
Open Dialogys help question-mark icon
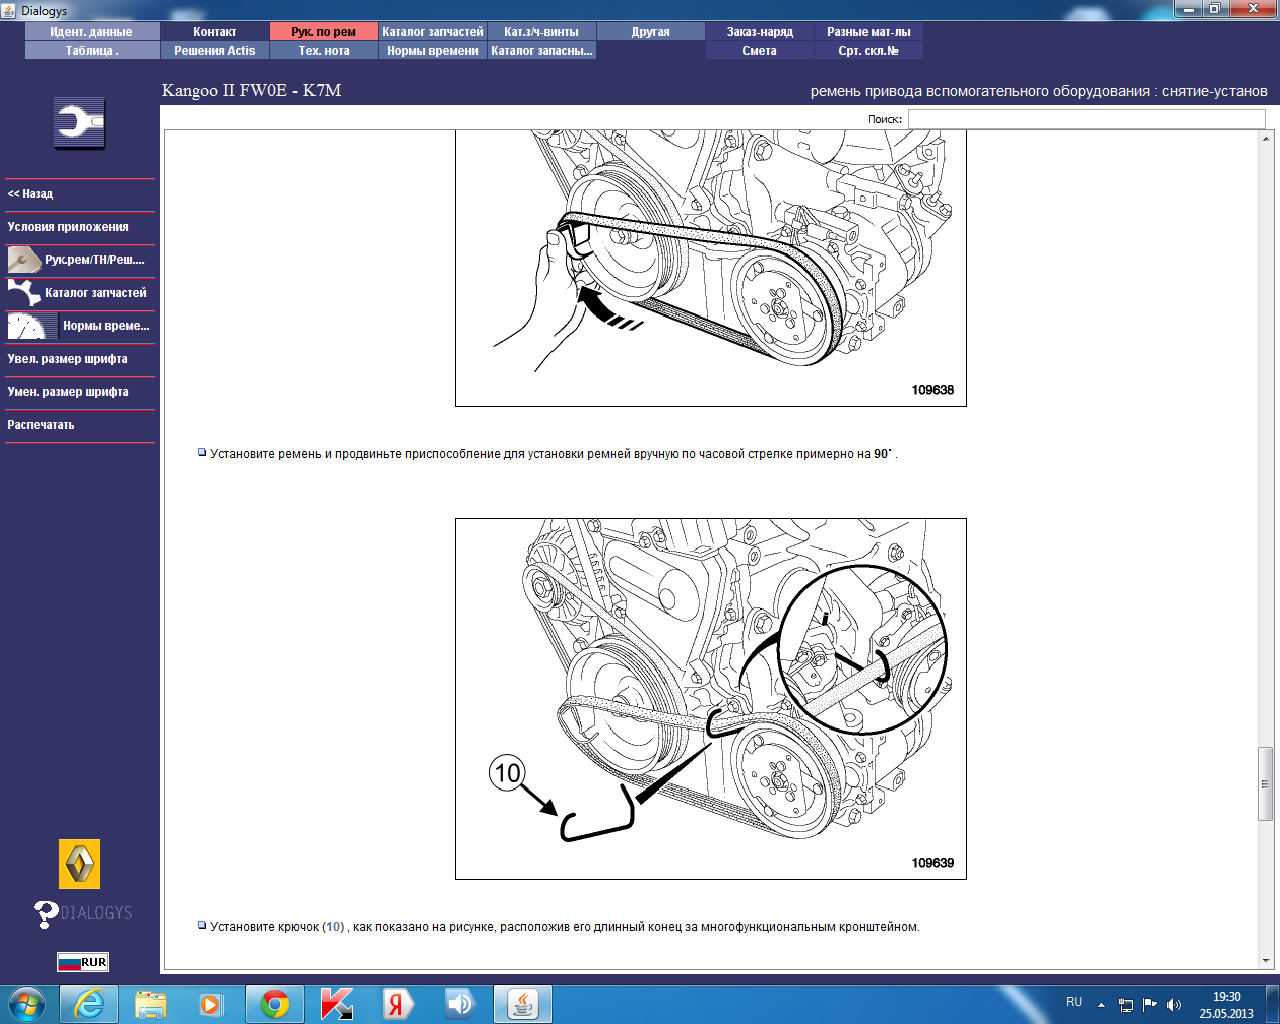point(46,914)
